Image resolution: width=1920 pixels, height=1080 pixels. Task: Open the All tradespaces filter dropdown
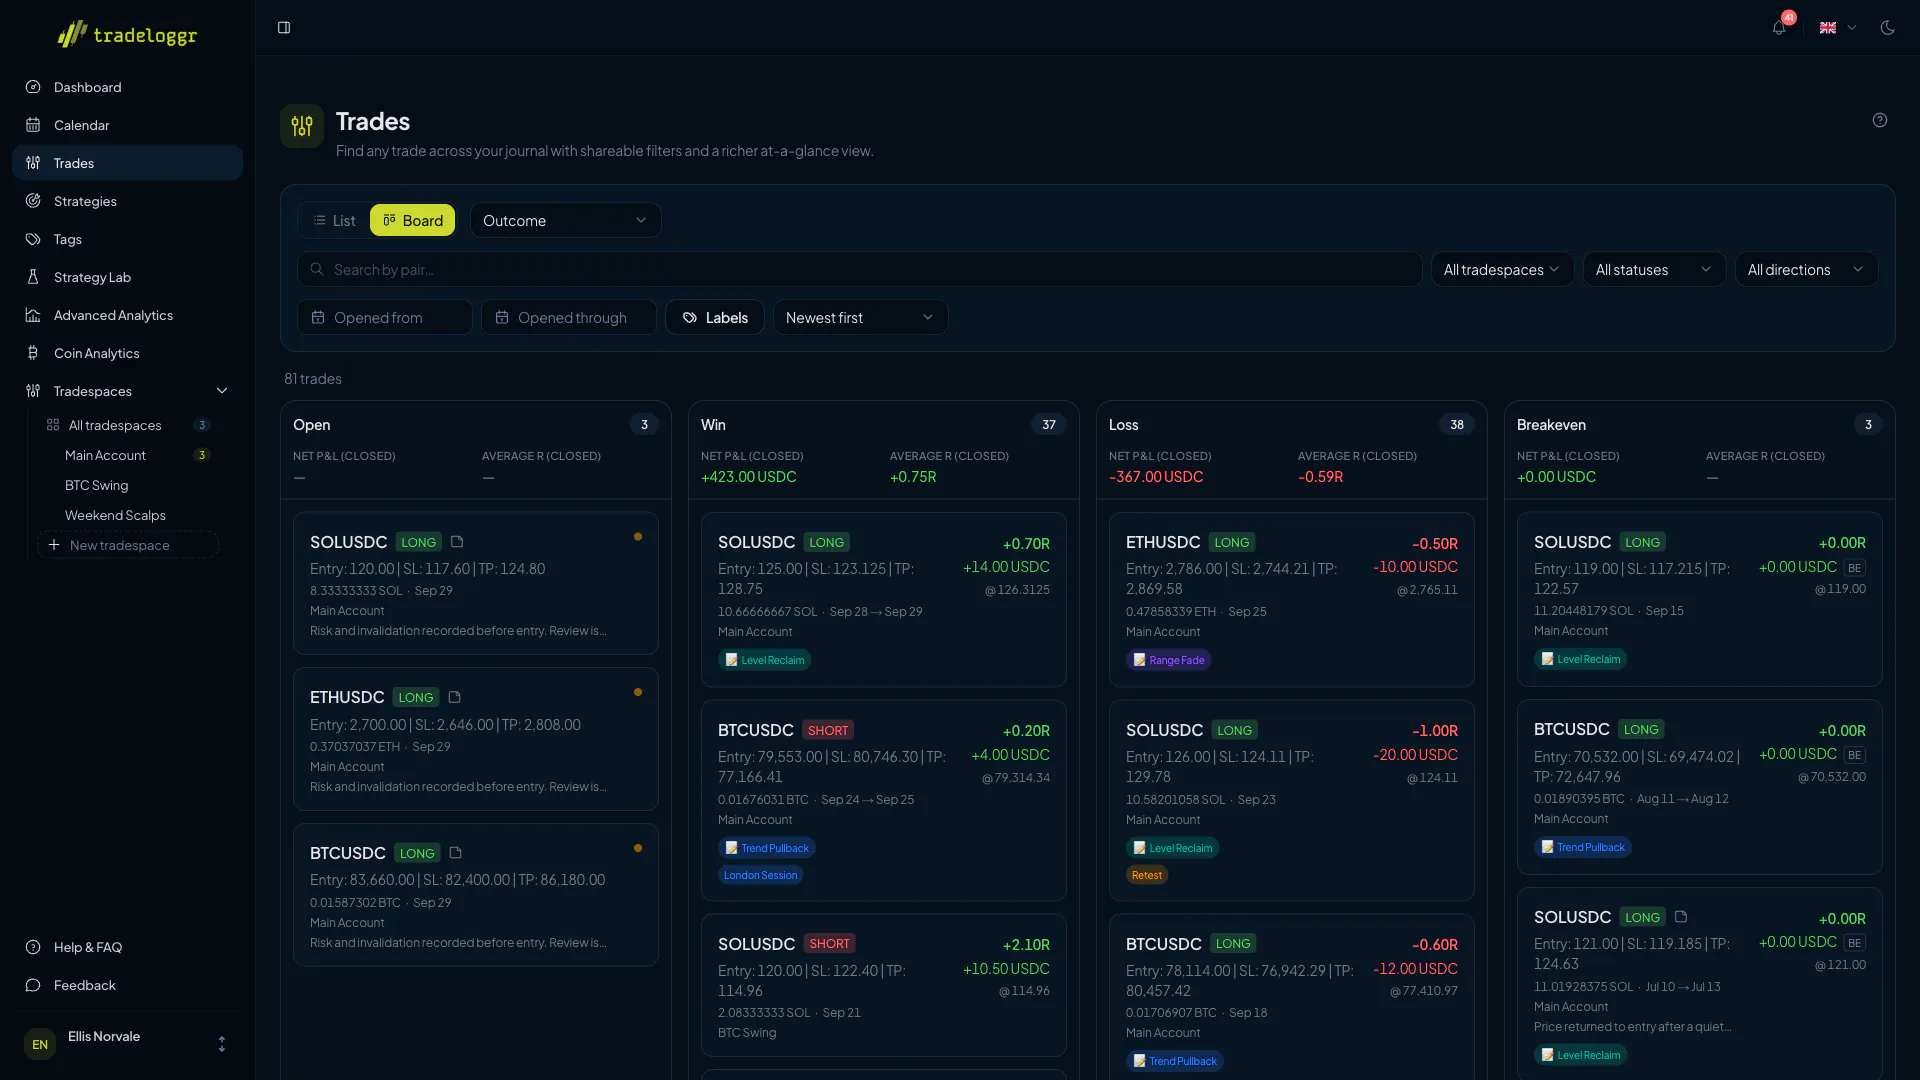1502,269
